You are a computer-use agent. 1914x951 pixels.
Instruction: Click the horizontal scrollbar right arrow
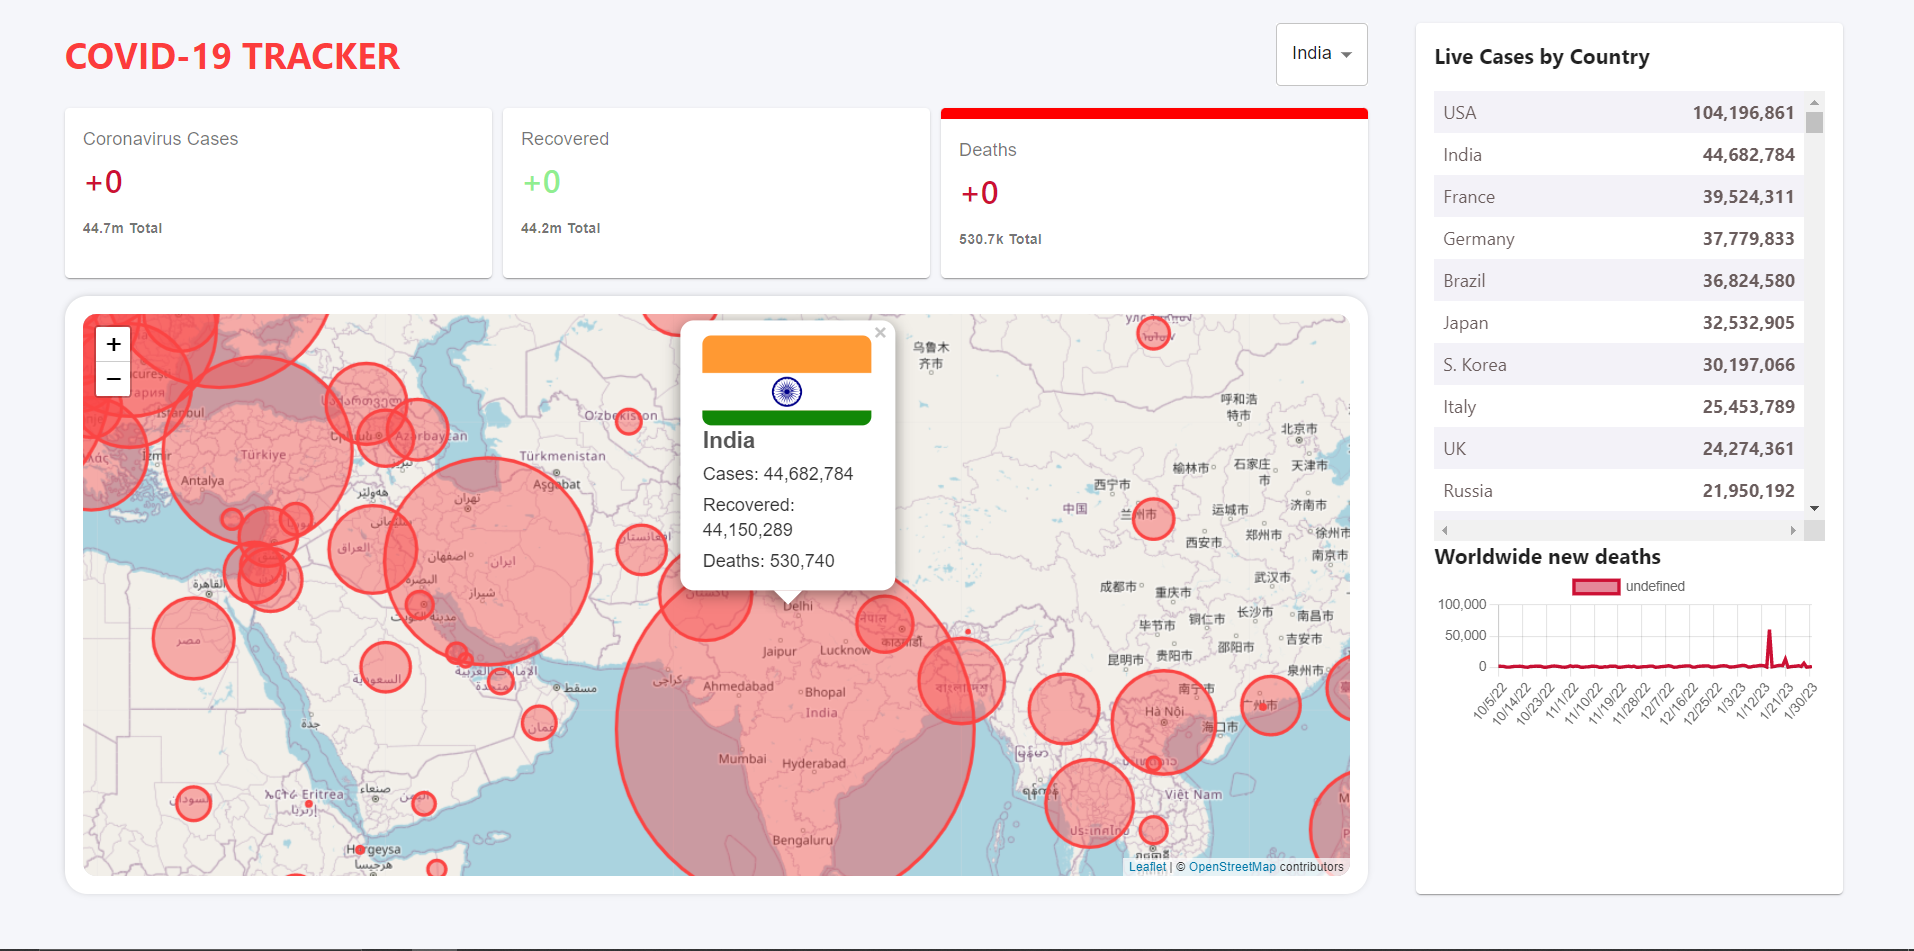1793,530
